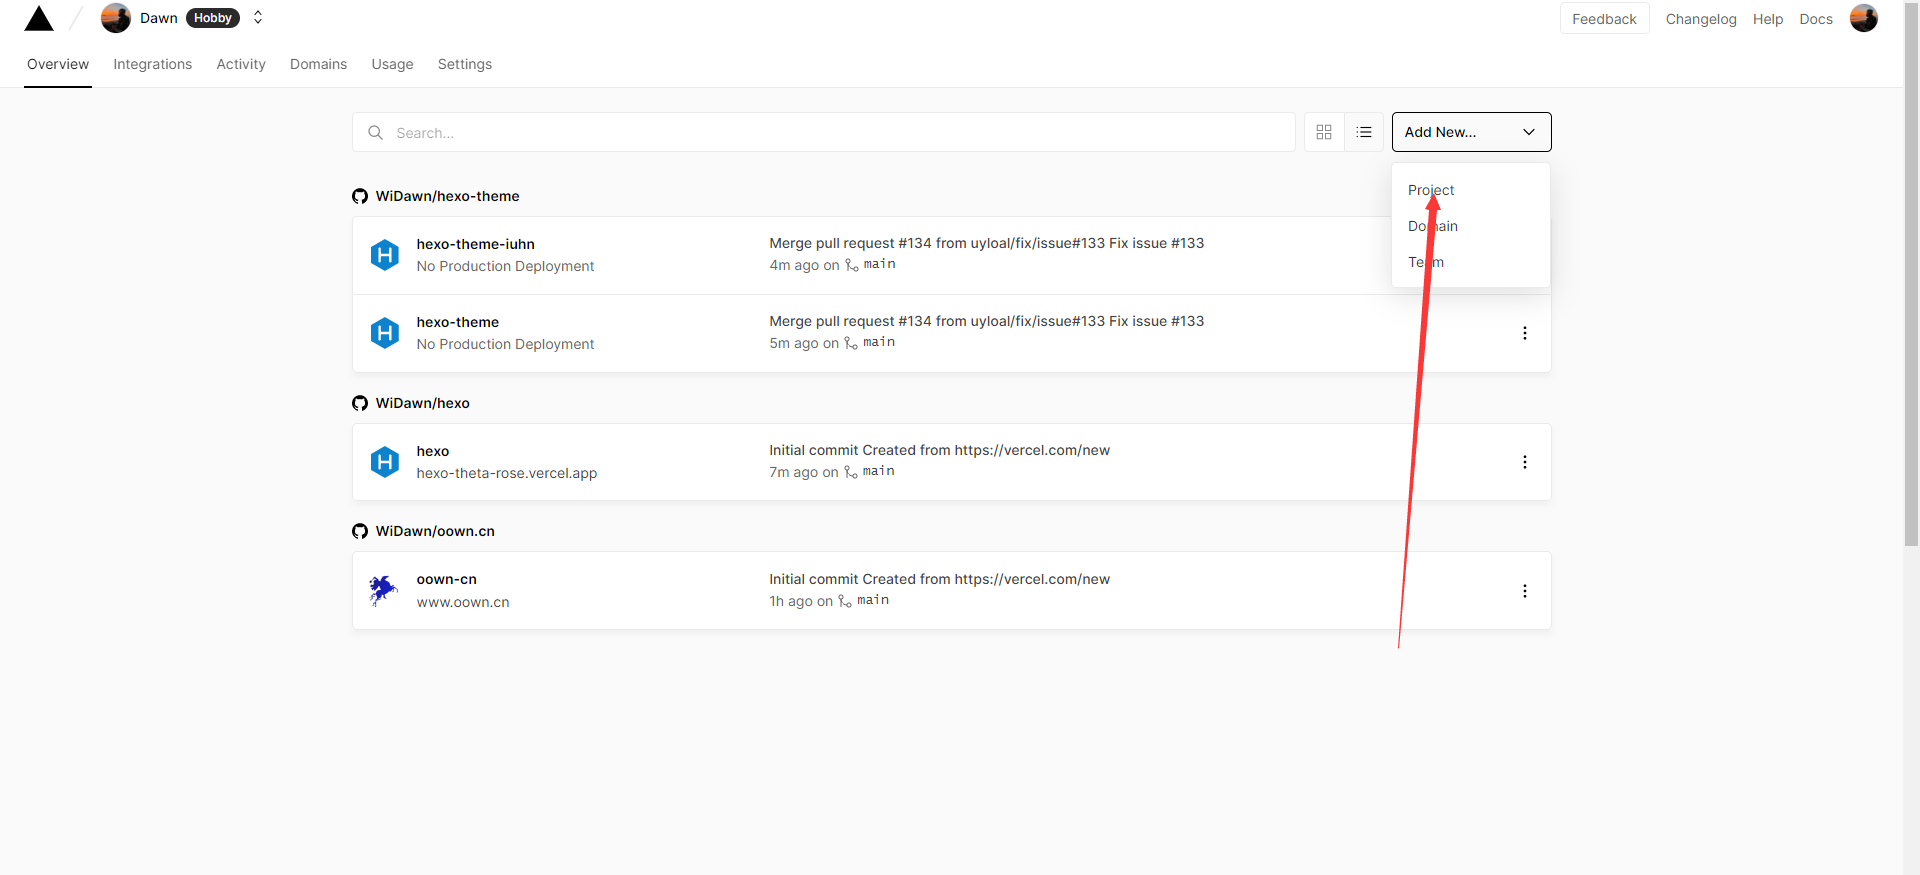Switch to the Overview tab

[x=58, y=64]
